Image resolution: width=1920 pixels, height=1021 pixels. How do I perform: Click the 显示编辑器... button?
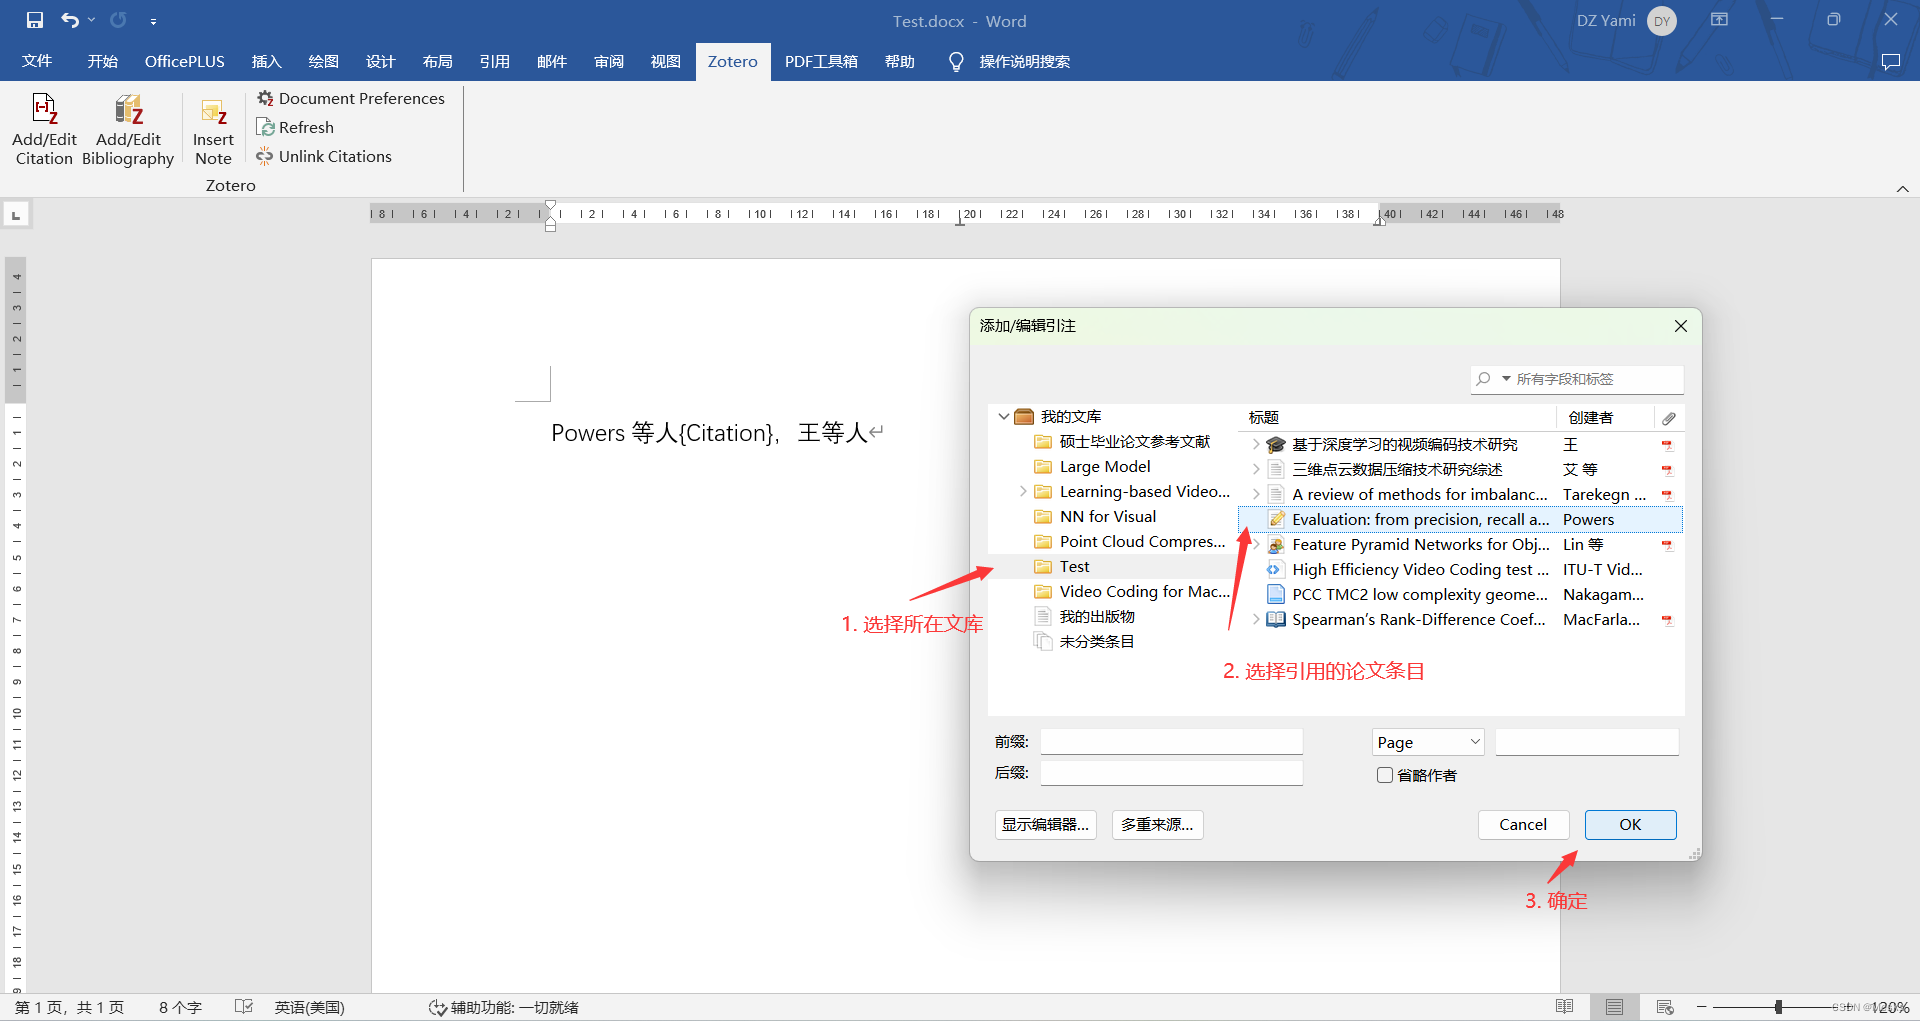1045,825
